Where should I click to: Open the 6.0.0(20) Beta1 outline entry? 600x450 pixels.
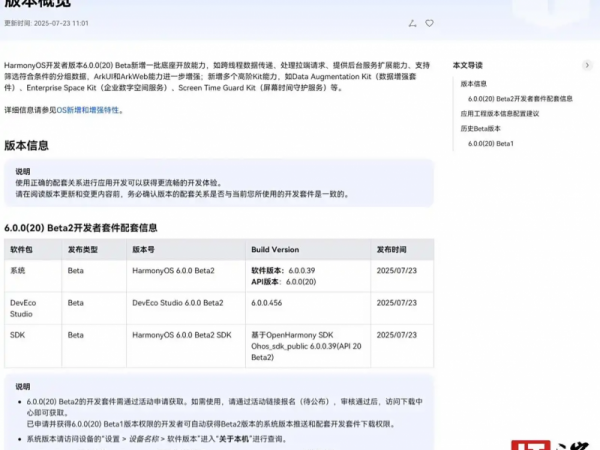tap(491, 143)
